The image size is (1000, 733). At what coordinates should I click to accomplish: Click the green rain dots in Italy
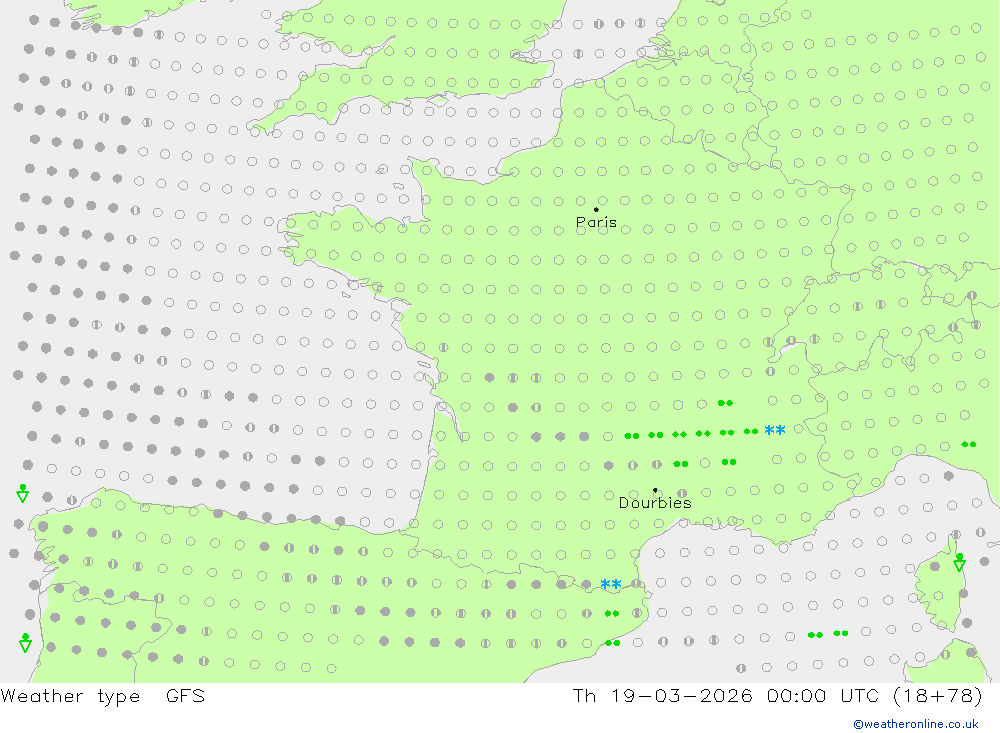969,444
